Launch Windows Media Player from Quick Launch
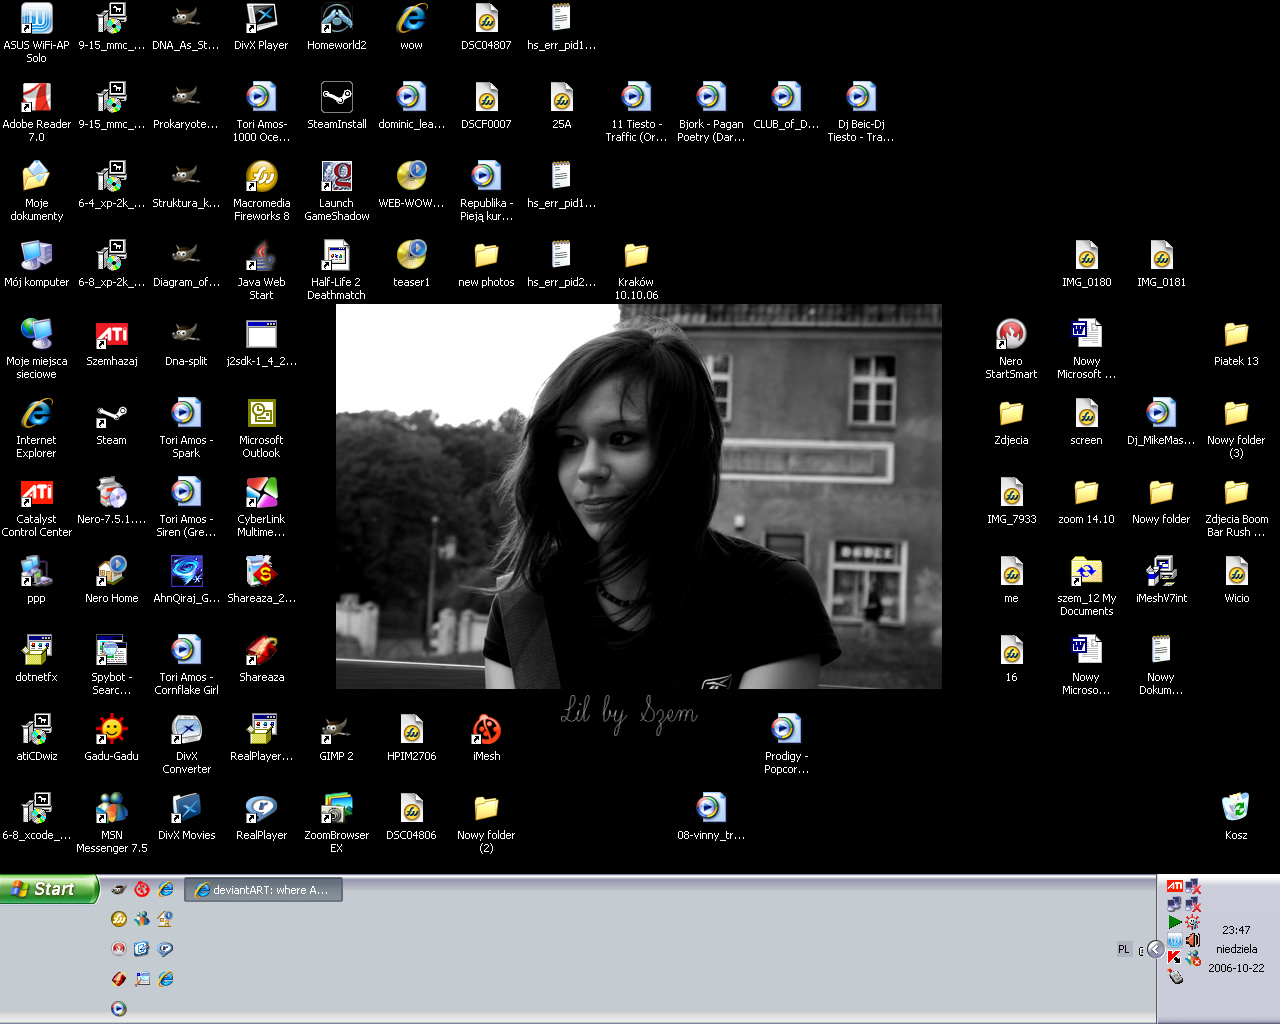This screenshot has height=1024, width=1280. [119, 1008]
